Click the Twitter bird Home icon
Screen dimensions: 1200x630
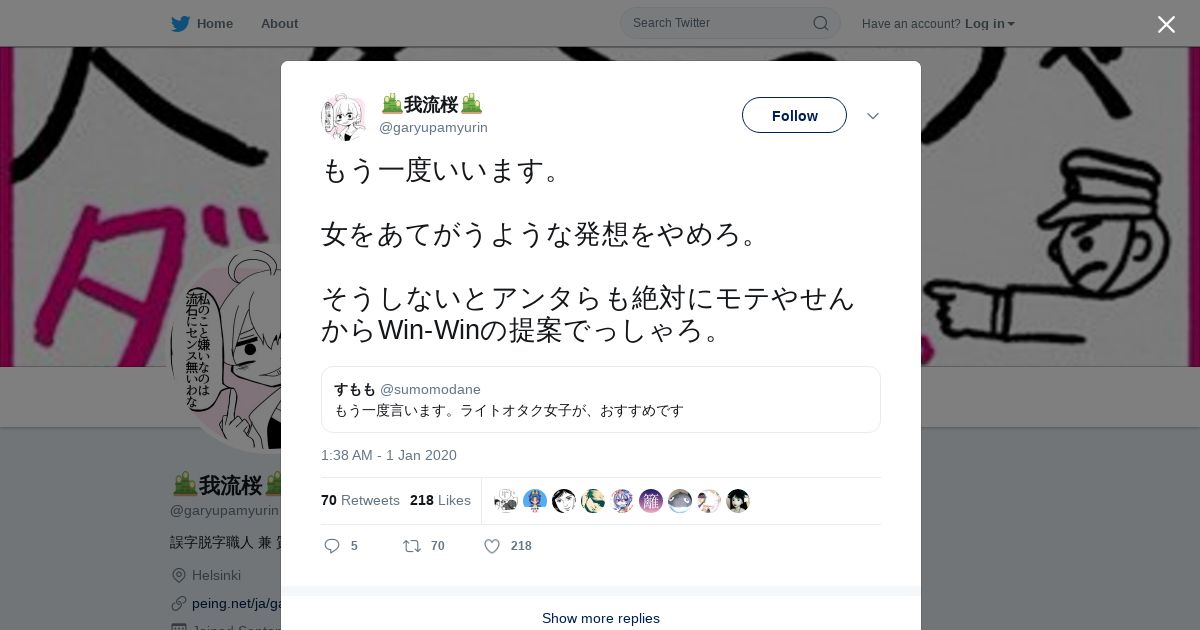click(x=180, y=23)
